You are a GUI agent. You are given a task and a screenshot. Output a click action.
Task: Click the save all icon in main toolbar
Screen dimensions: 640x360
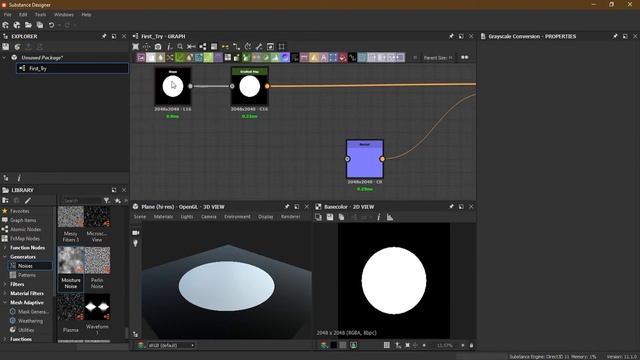(40, 25)
